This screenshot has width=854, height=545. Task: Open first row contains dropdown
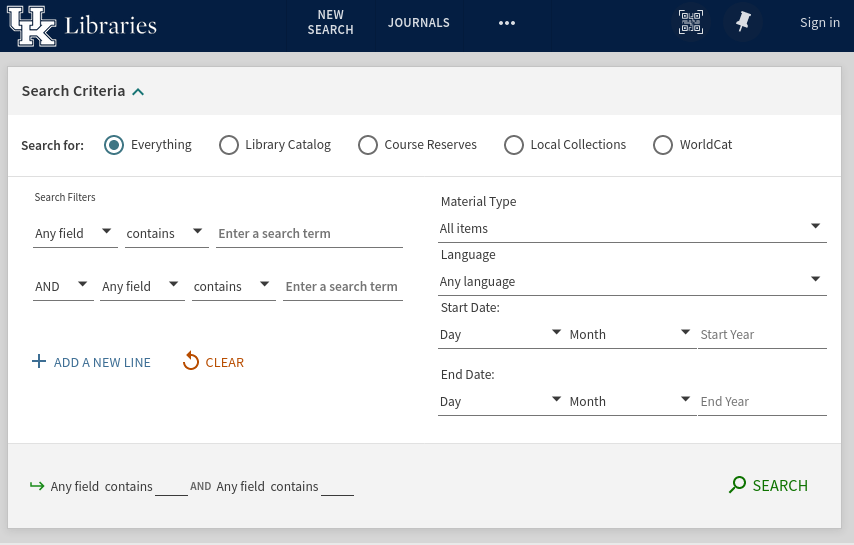pos(167,234)
